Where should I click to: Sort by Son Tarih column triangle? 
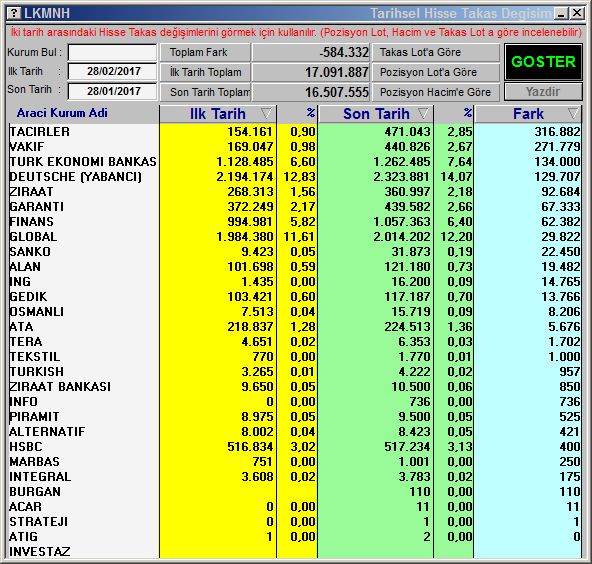[x=423, y=113]
